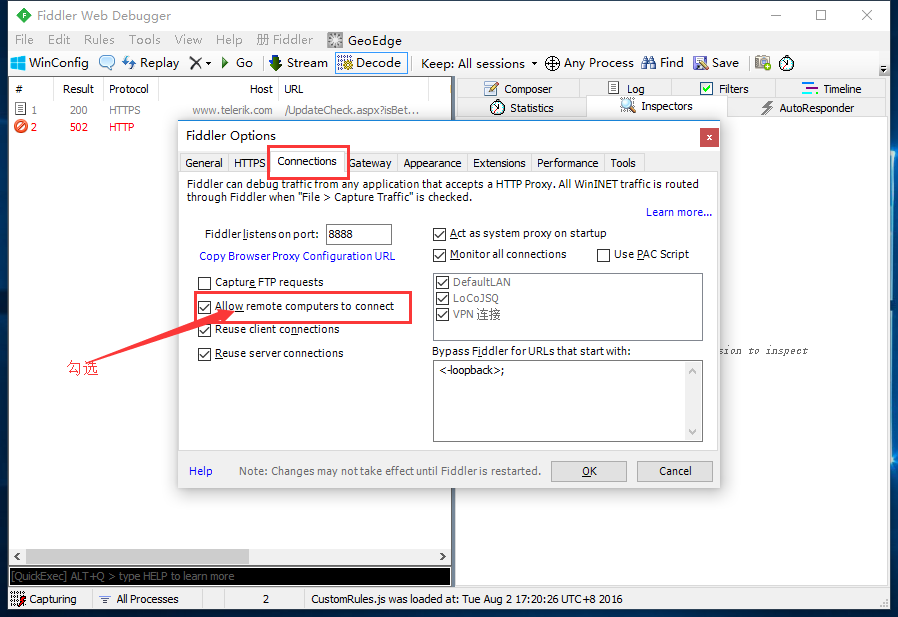The height and width of the screenshot is (617, 898).
Task: Open the Gateway options tab
Action: point(371,163)
